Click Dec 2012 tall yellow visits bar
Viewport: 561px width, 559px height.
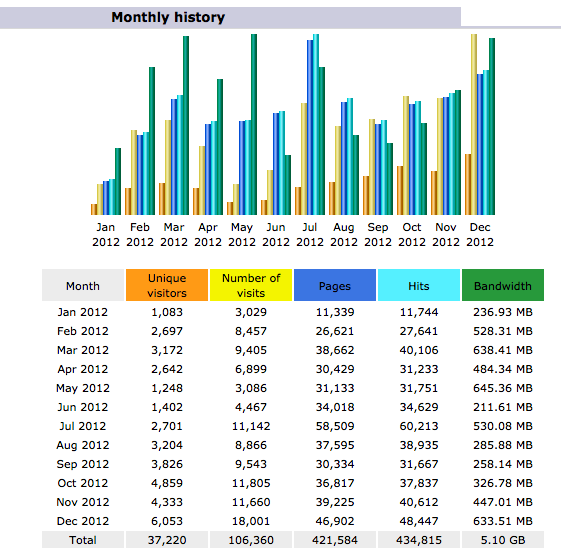(x=474, y=125)
